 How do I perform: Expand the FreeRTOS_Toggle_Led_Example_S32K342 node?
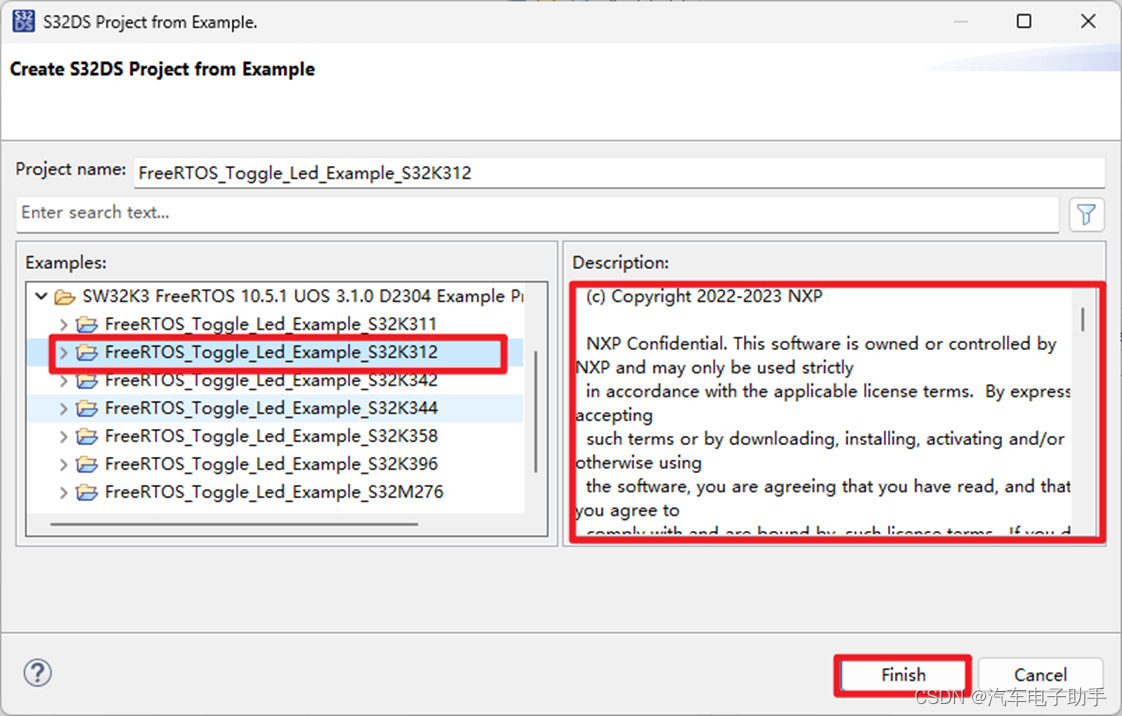tap(64, 380)
